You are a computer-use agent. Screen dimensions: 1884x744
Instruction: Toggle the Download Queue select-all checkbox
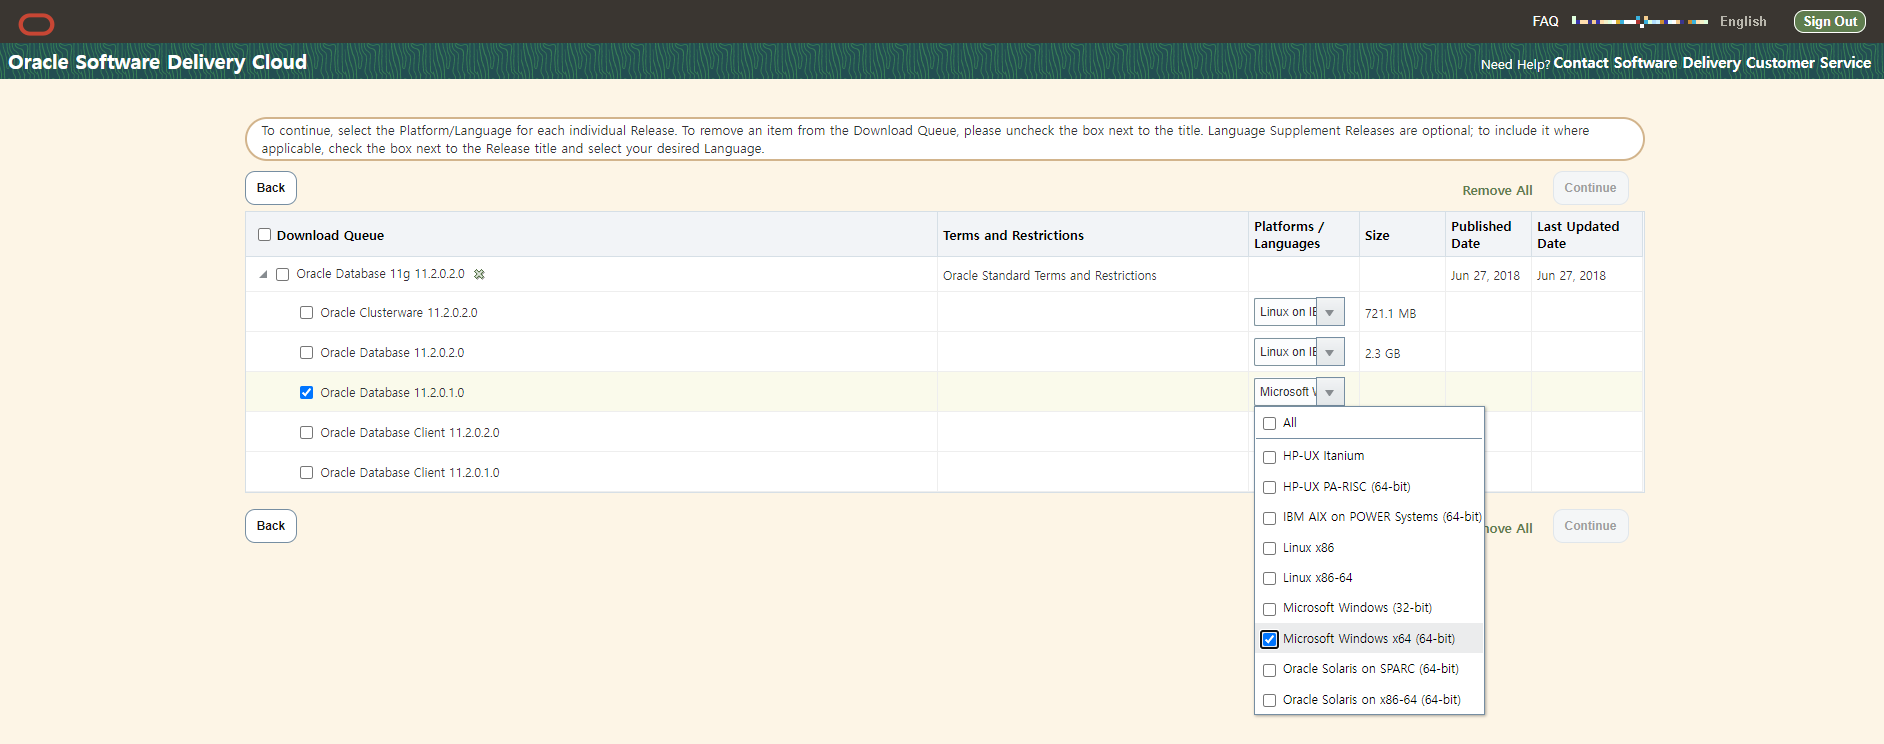[x=265, y=235]
